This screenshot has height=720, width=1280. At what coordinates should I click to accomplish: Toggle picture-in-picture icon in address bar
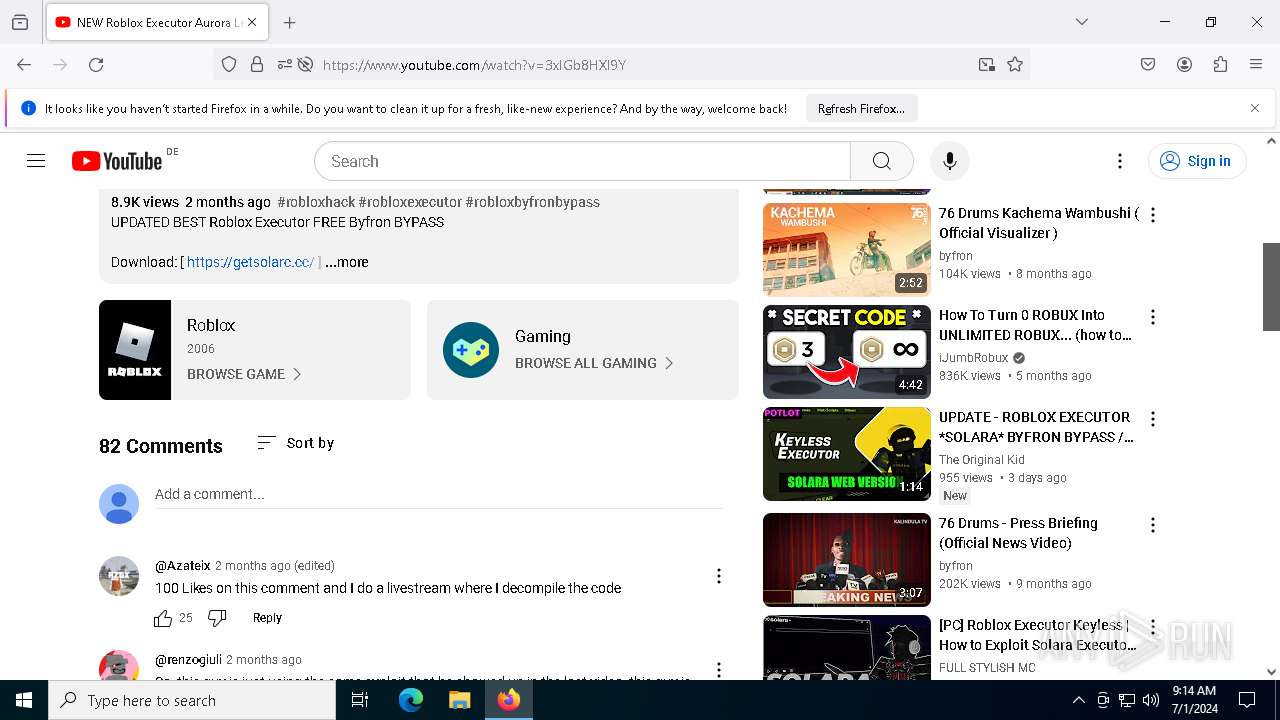(987, 64)
